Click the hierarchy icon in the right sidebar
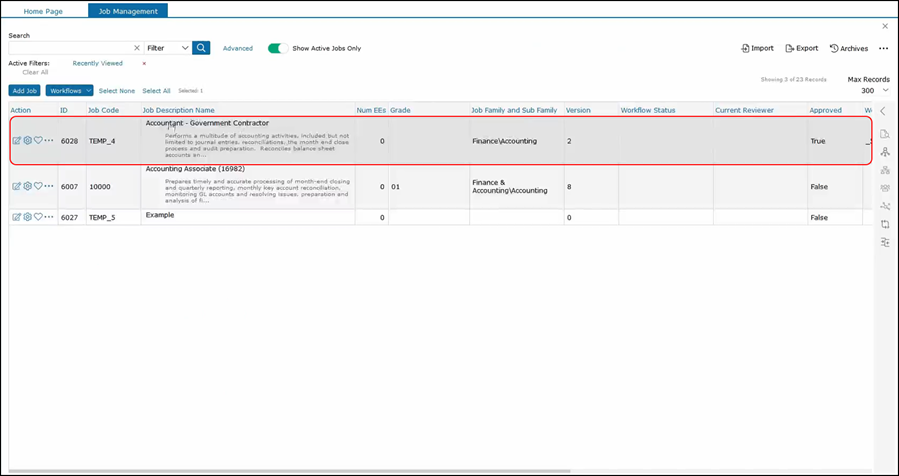This screenshot has height=476, width=899. coord(885,152)
